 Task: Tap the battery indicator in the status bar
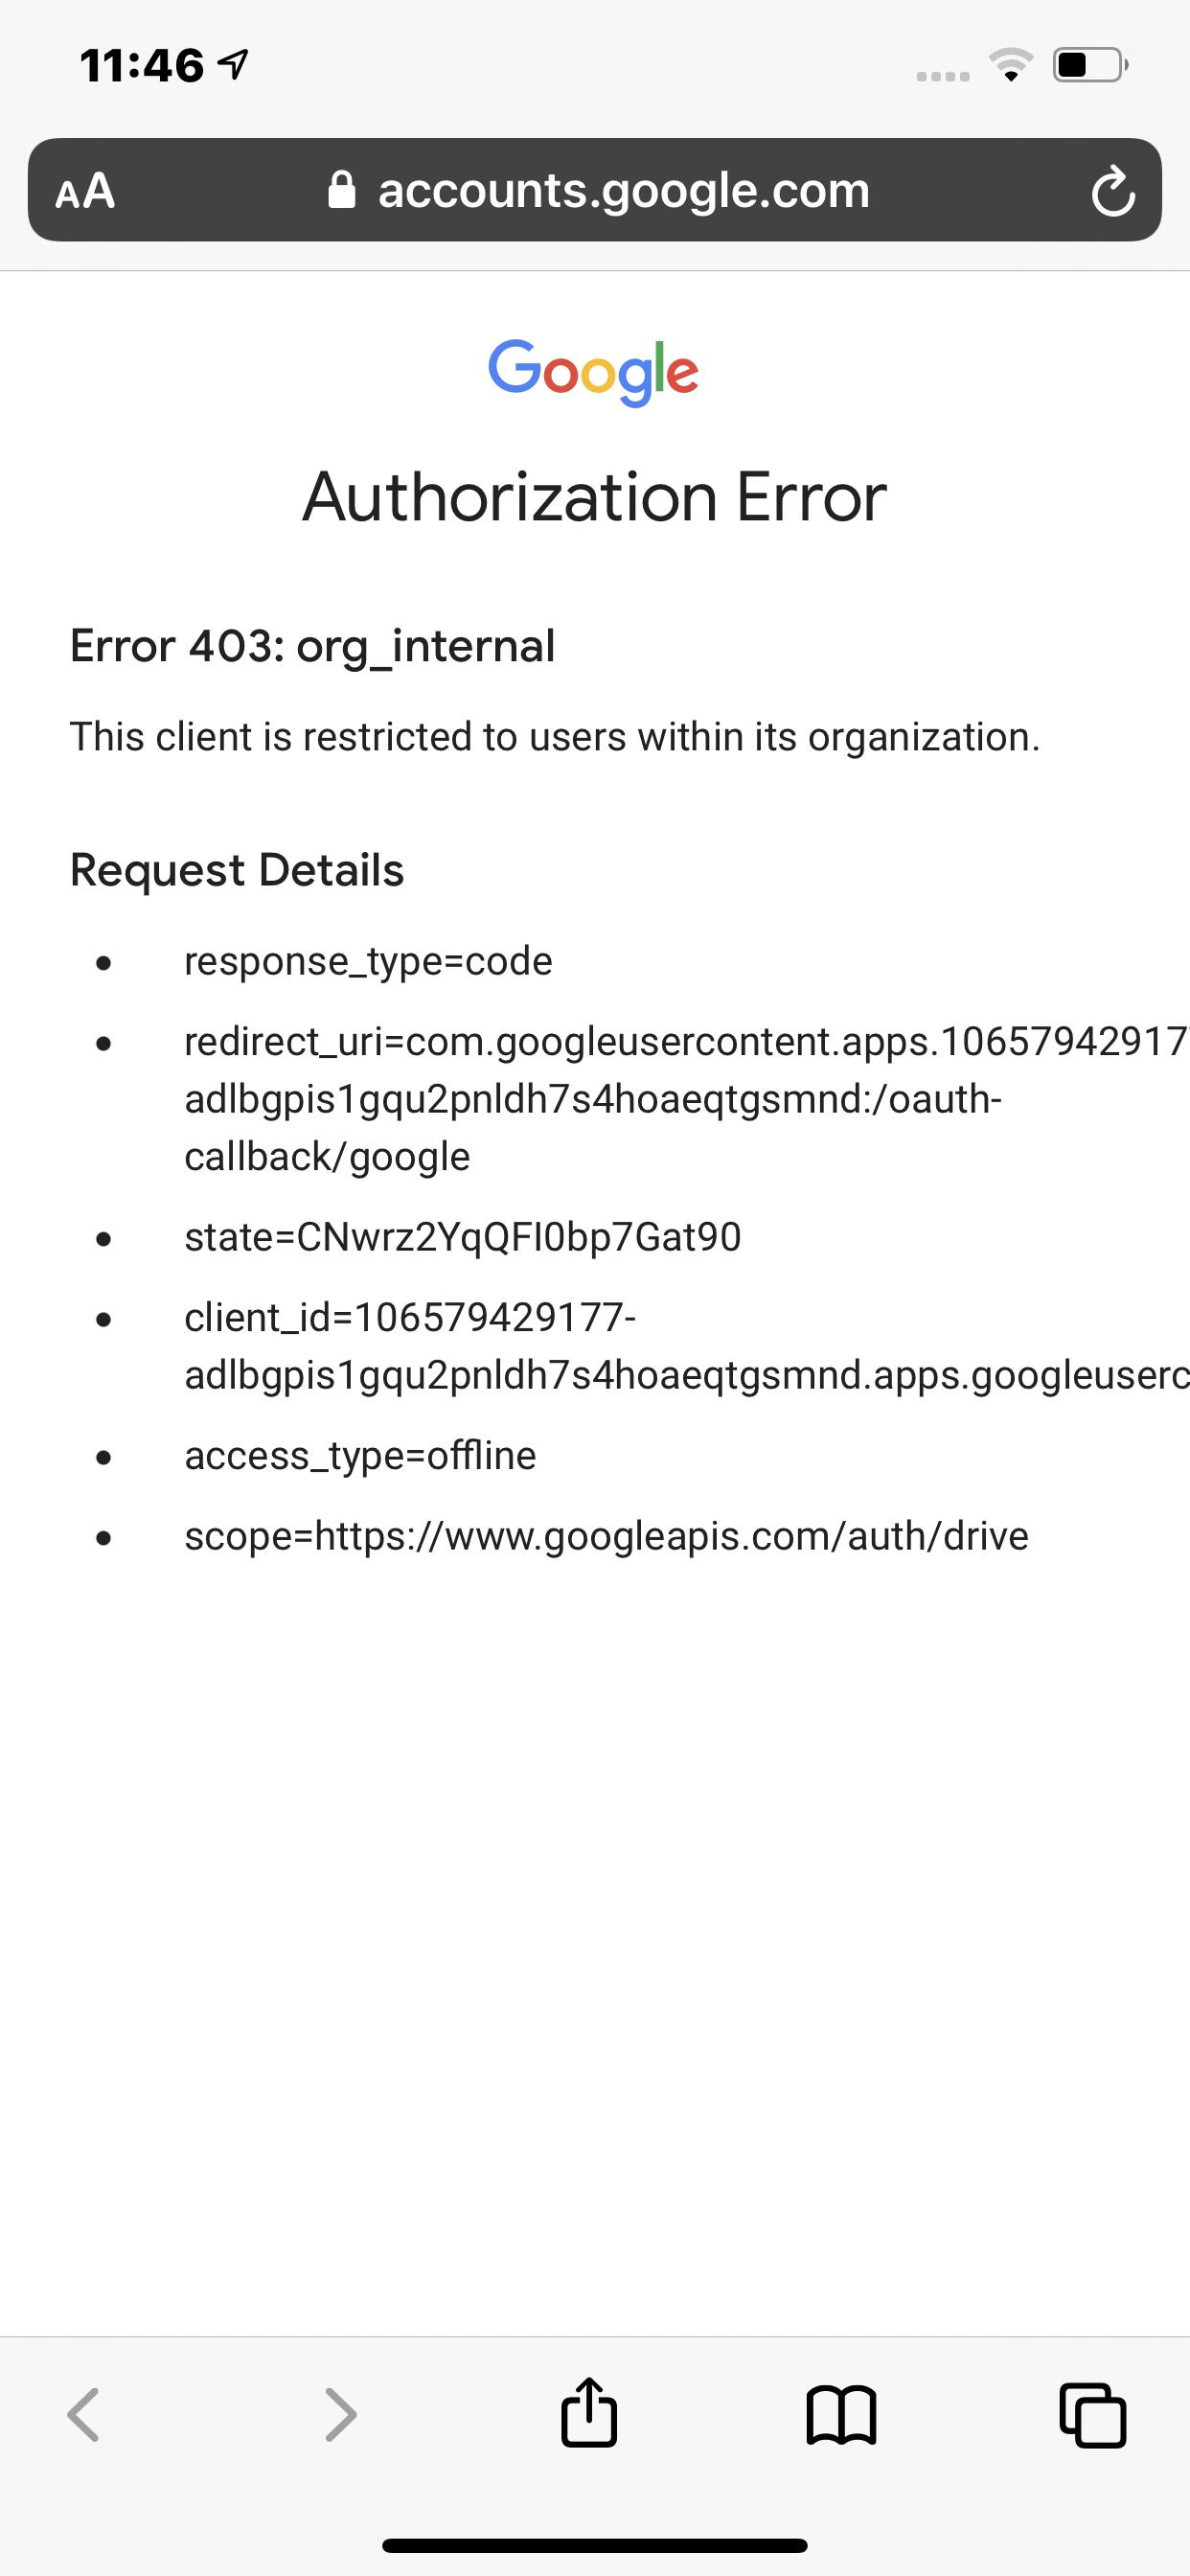point(1085,65)
